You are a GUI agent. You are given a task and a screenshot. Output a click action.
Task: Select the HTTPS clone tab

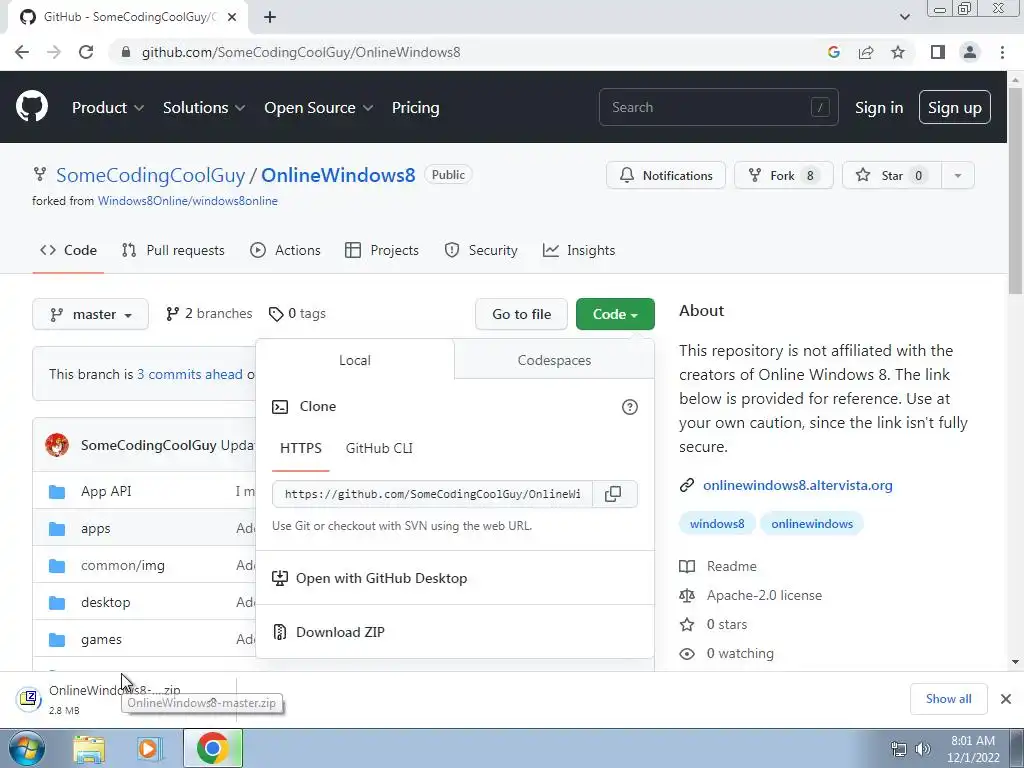tap(300, 449)
